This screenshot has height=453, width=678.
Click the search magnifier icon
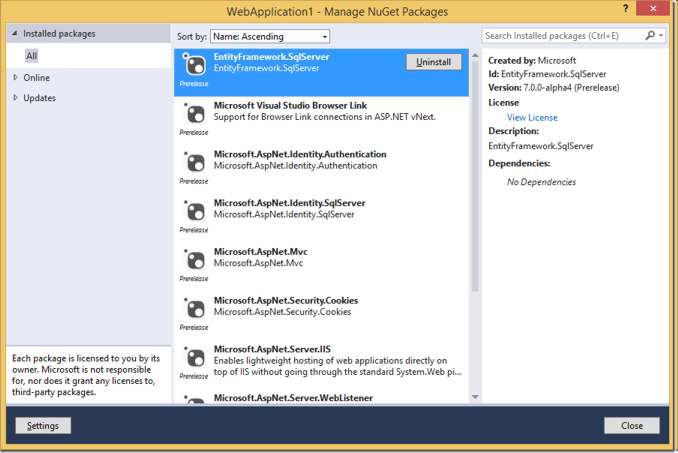(x=650, y=35)
